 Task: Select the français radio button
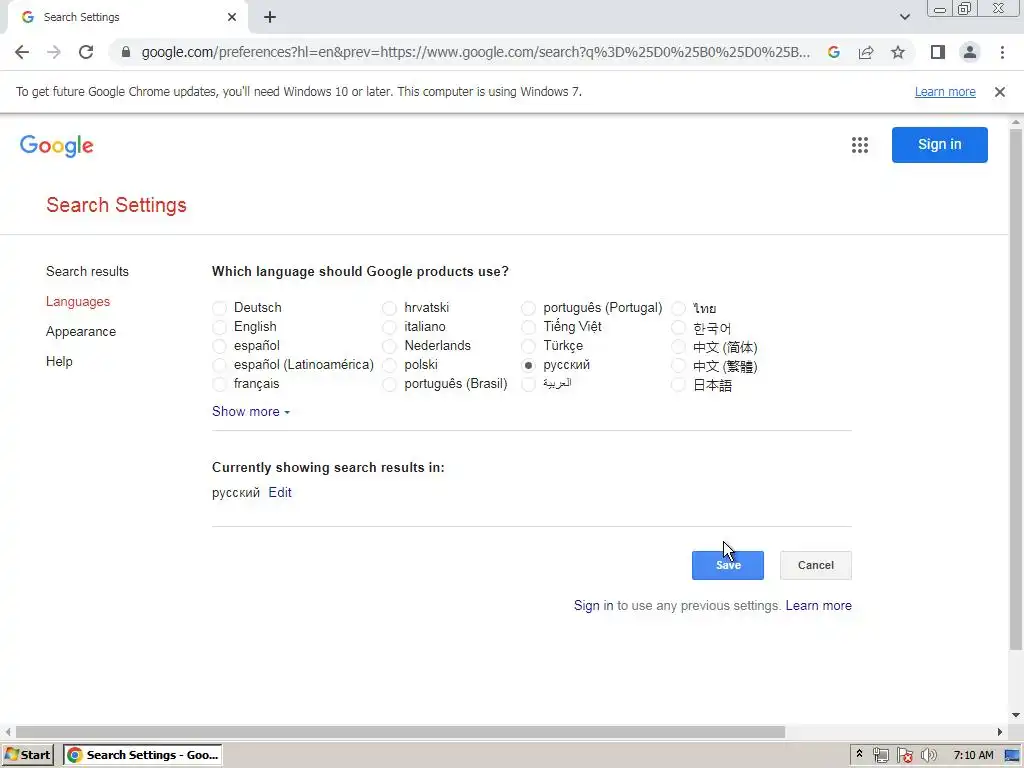click(219, 384)
